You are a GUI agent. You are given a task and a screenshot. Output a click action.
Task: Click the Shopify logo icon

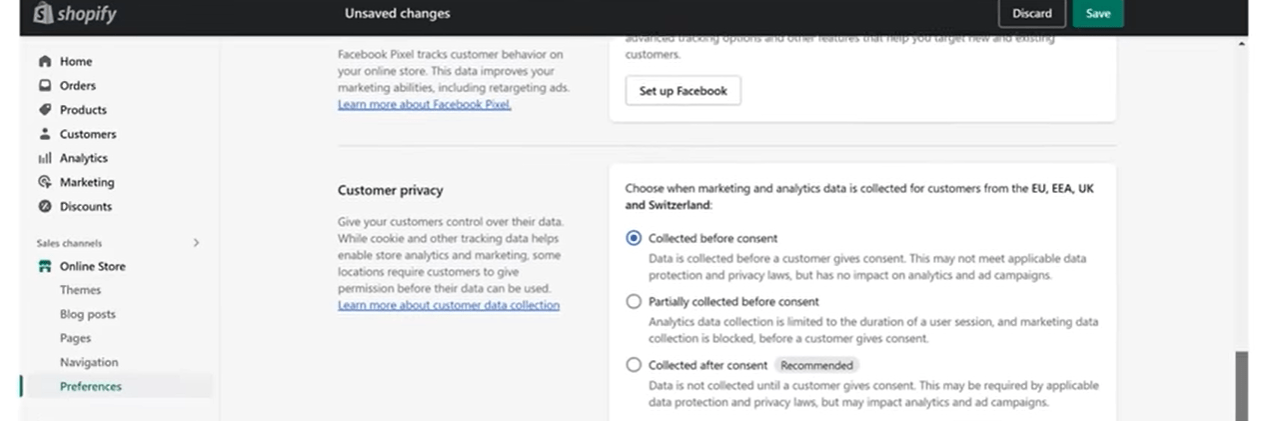point(42,14)
